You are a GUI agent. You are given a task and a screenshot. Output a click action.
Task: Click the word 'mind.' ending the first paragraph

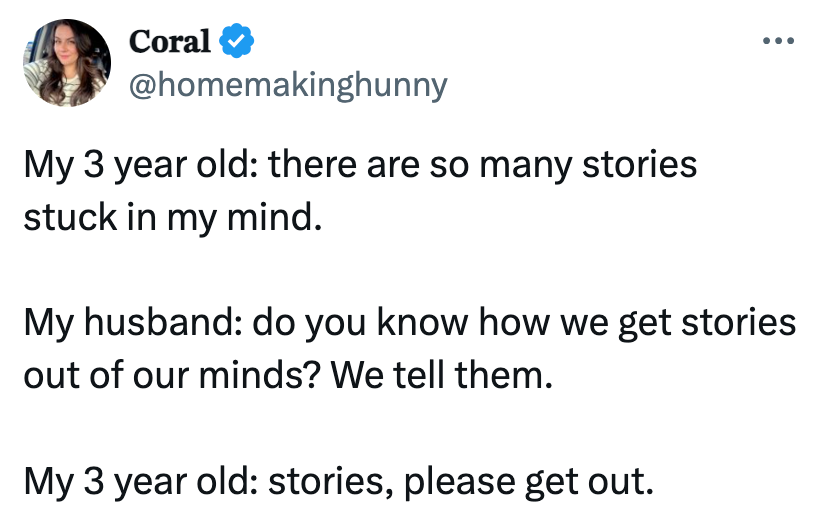tap(280, 217)
